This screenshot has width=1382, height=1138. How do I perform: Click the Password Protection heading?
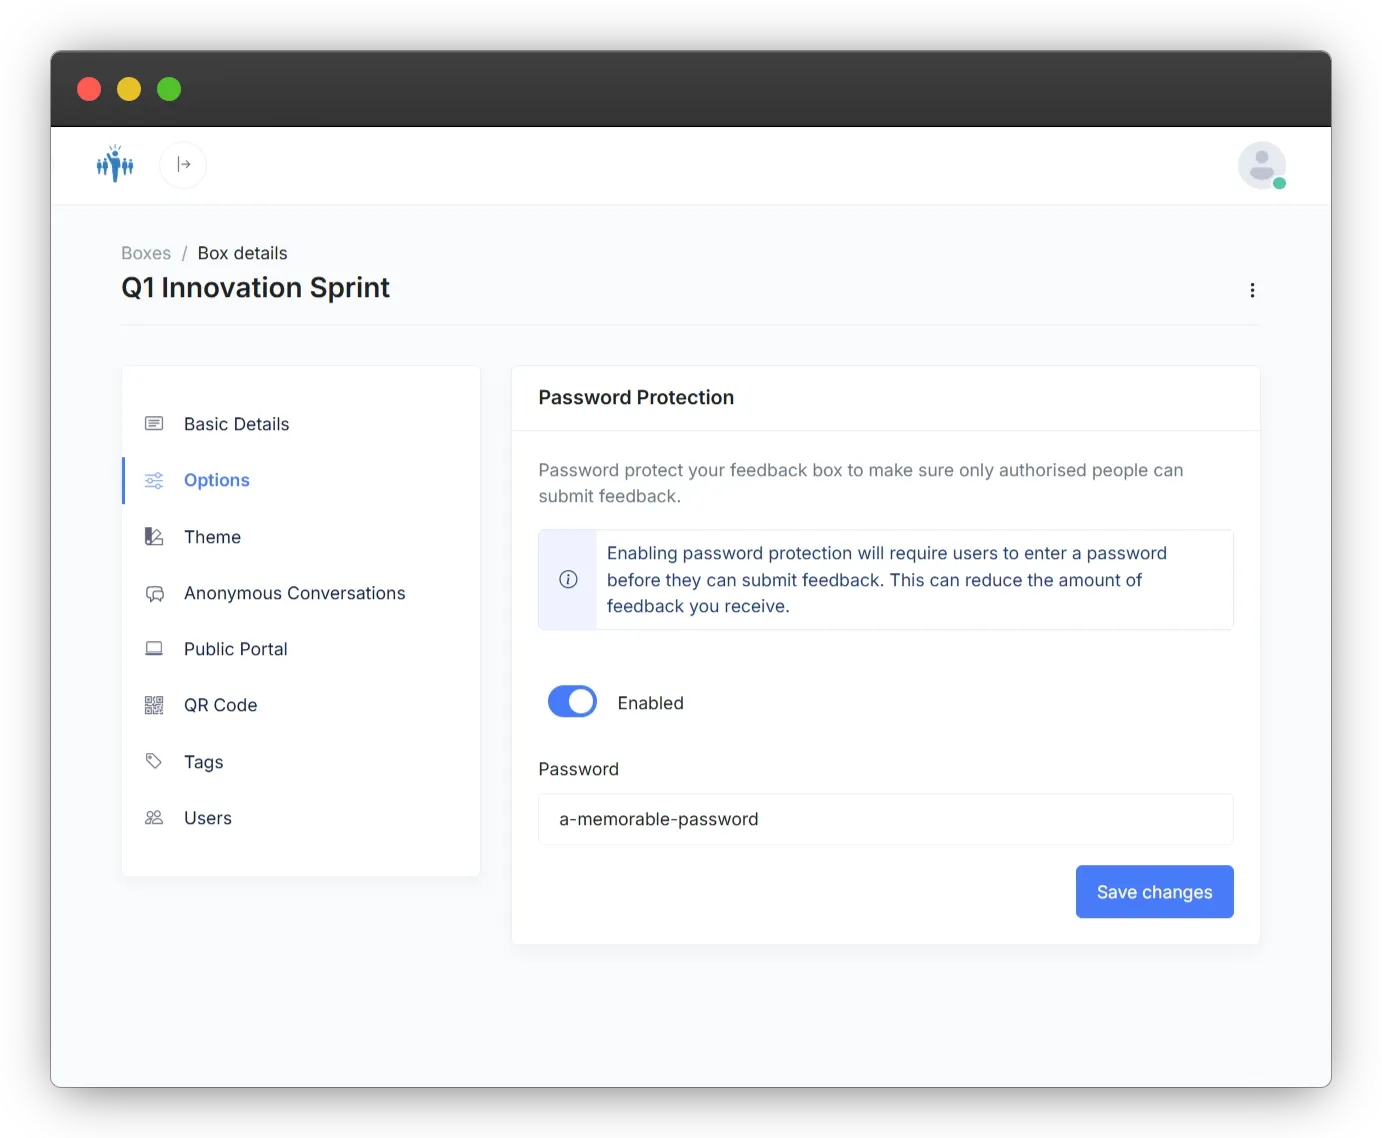pyautogui.click(x=636, y=397)
